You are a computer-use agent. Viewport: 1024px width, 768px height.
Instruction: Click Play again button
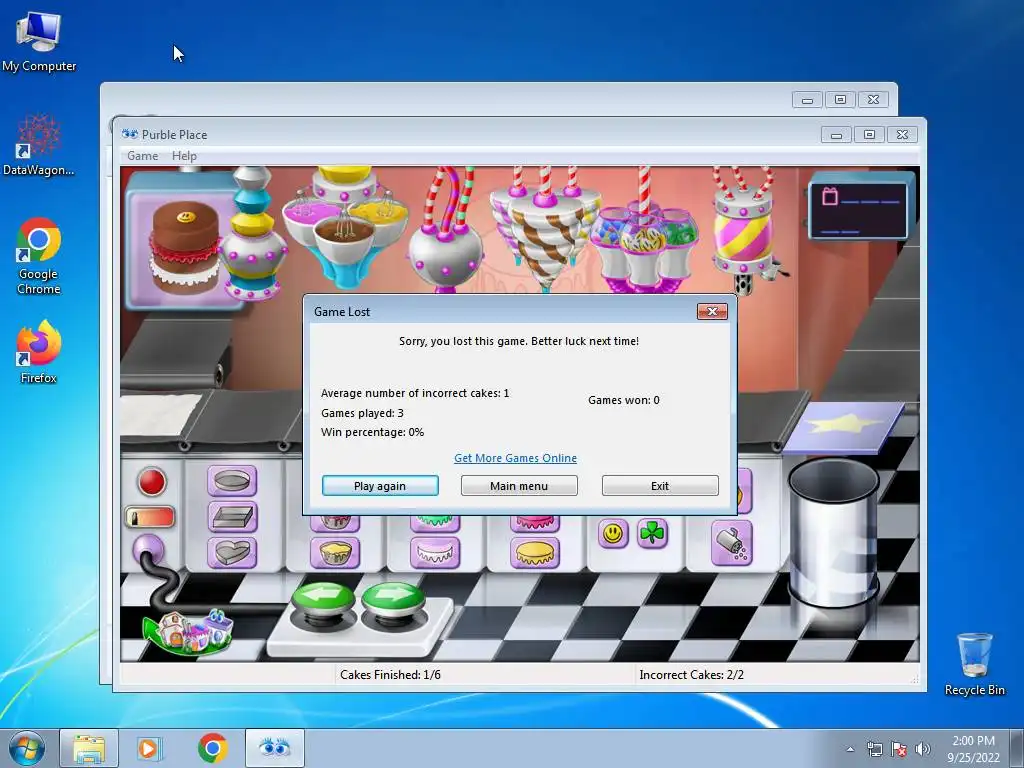point(380,486)
